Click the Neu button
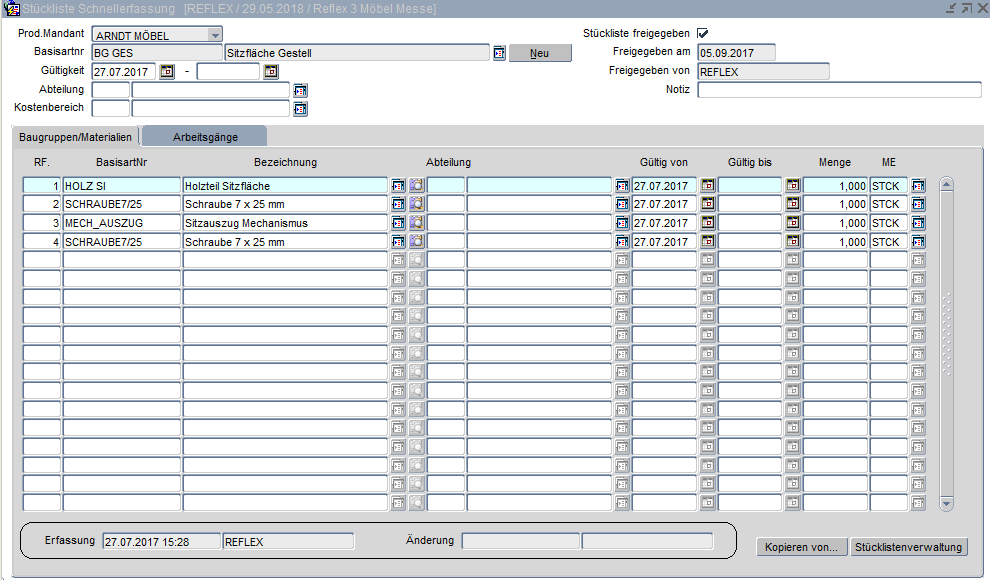Screen dimensions: 990x580 [540, 53]
